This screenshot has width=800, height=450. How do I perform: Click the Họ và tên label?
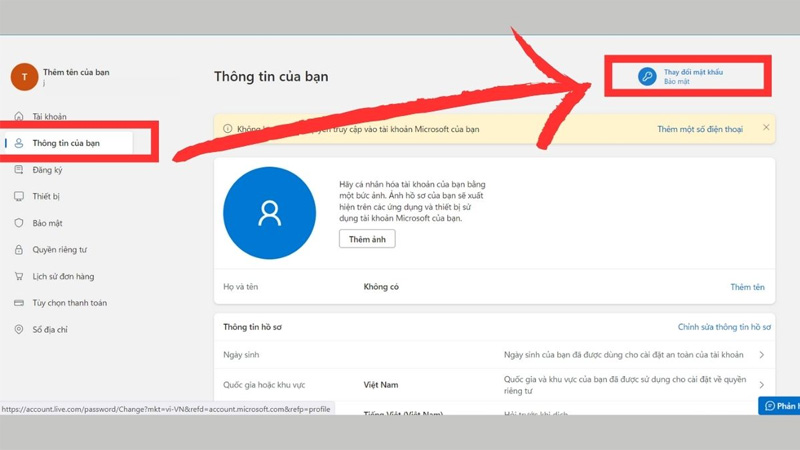point(240,287)
